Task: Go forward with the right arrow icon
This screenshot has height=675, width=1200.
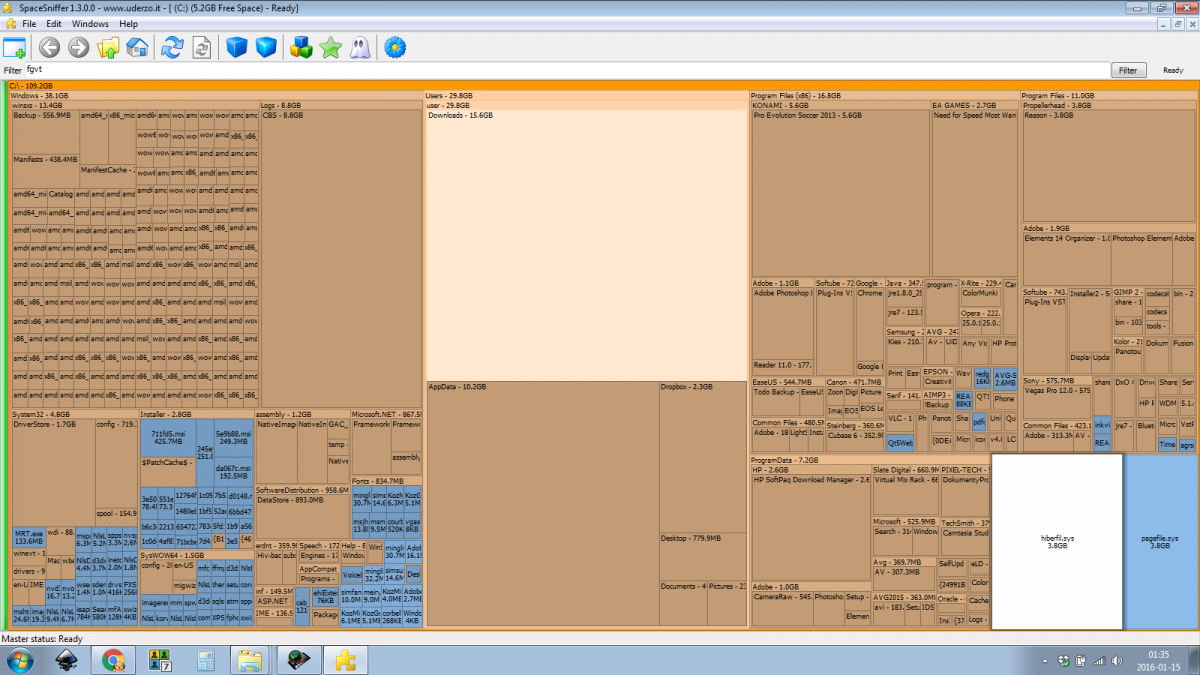Action: [x=79, y=47]
